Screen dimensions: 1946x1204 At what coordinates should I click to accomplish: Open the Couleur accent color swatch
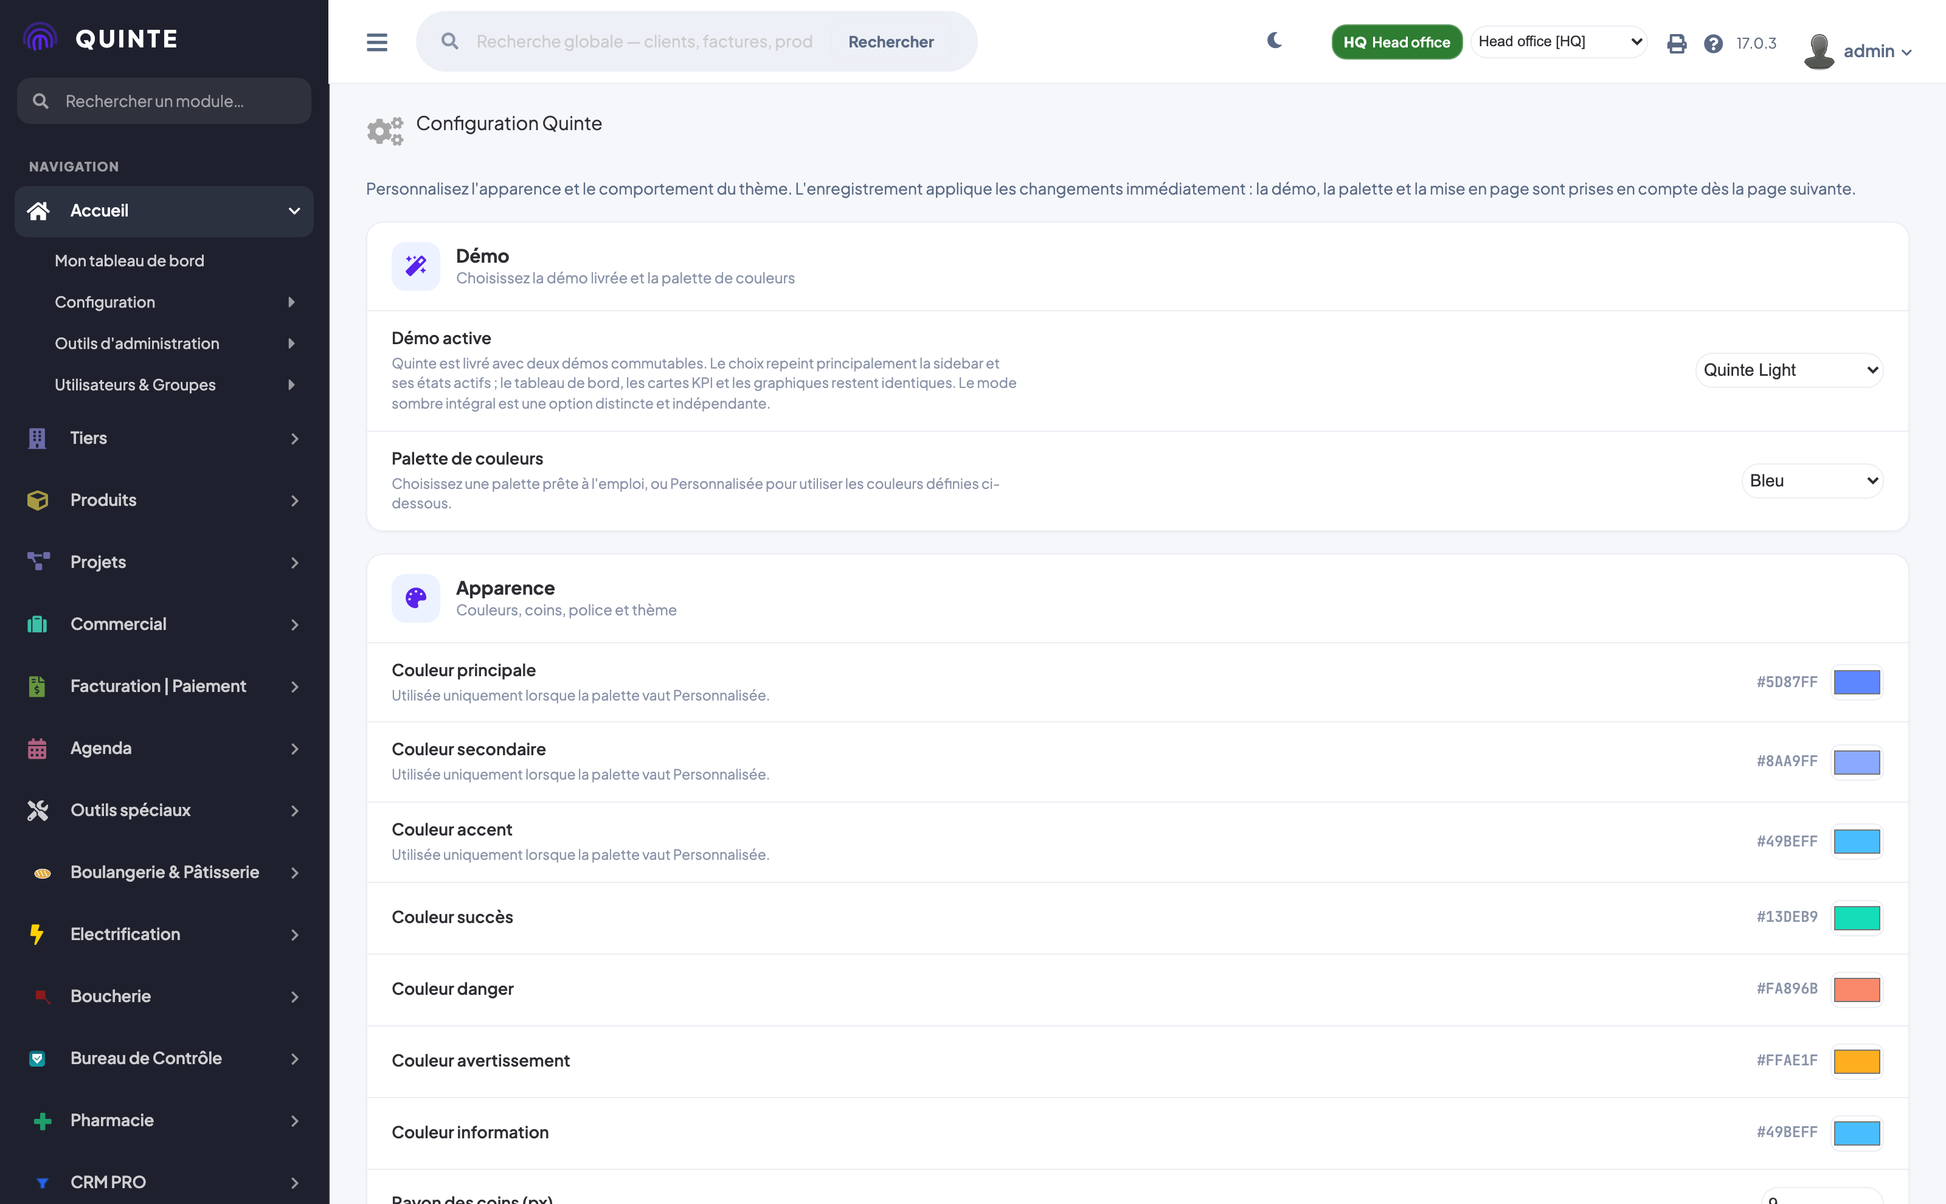pyautogui.click(x=1857, y=842)
